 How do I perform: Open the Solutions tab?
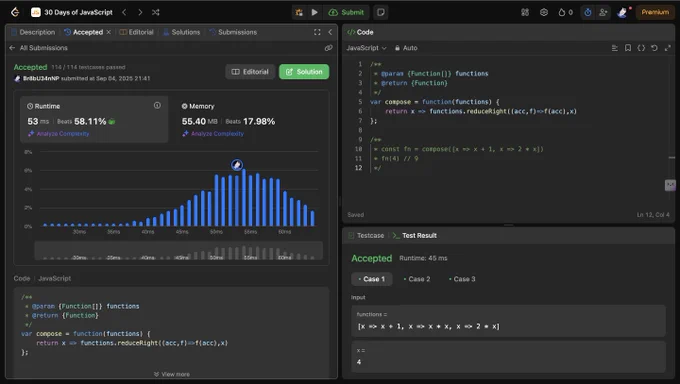click(182, 32)
